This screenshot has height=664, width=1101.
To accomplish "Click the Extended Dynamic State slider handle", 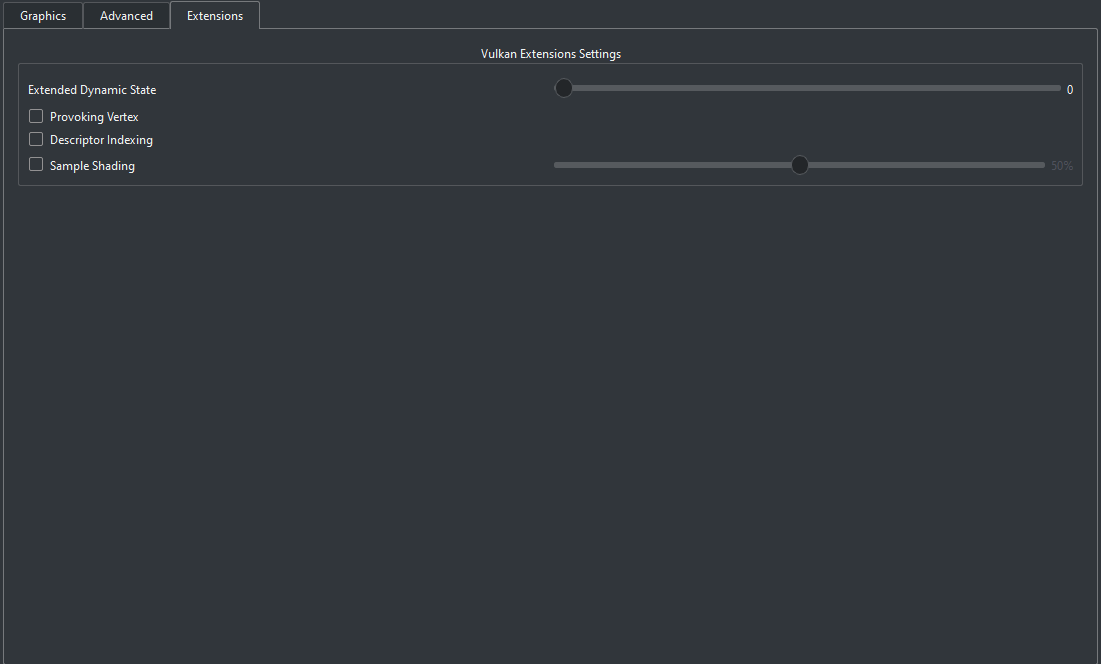I will click(563, 88).
